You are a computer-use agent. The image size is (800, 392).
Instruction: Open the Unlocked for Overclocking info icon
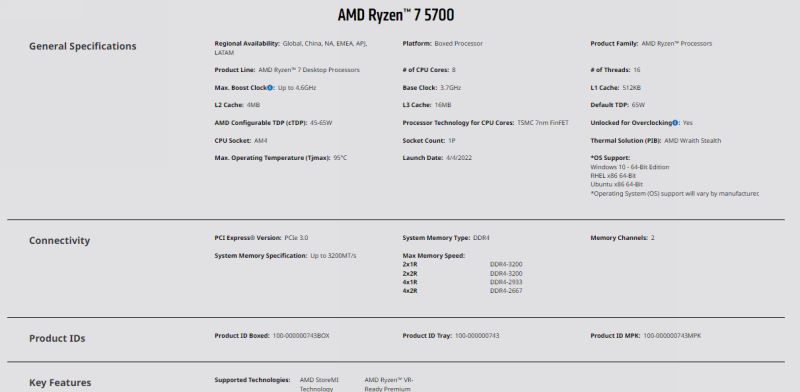[x=675, y=123]
